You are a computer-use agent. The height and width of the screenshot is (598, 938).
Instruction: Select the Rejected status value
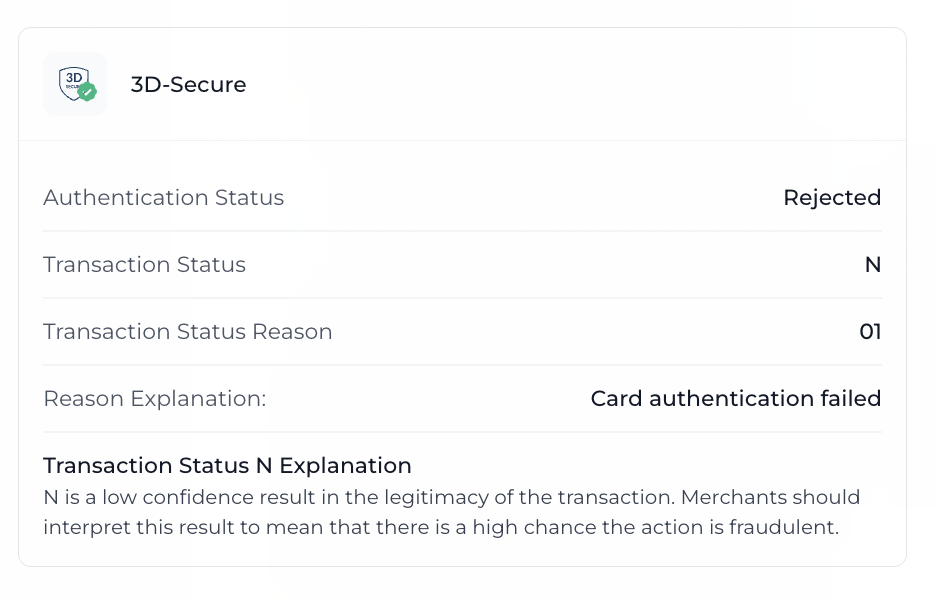[831, 198]
